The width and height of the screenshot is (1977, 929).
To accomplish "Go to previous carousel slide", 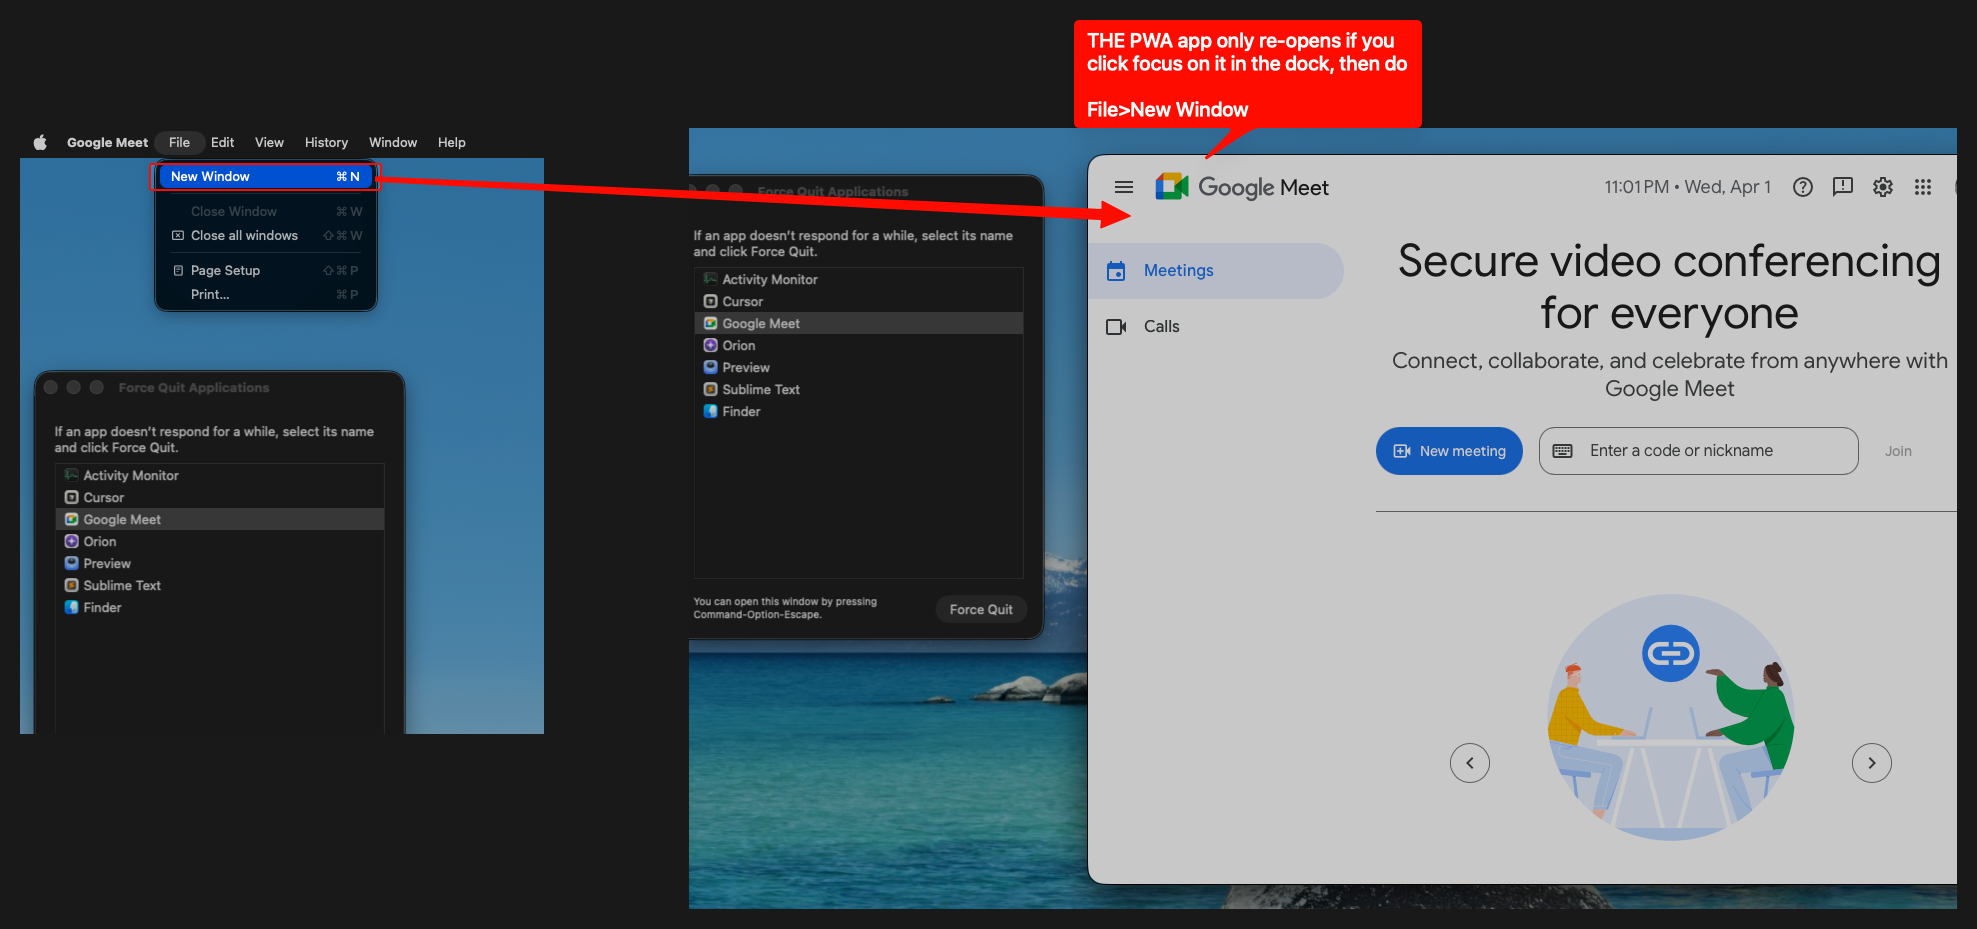I will (x=1469, y=763).
